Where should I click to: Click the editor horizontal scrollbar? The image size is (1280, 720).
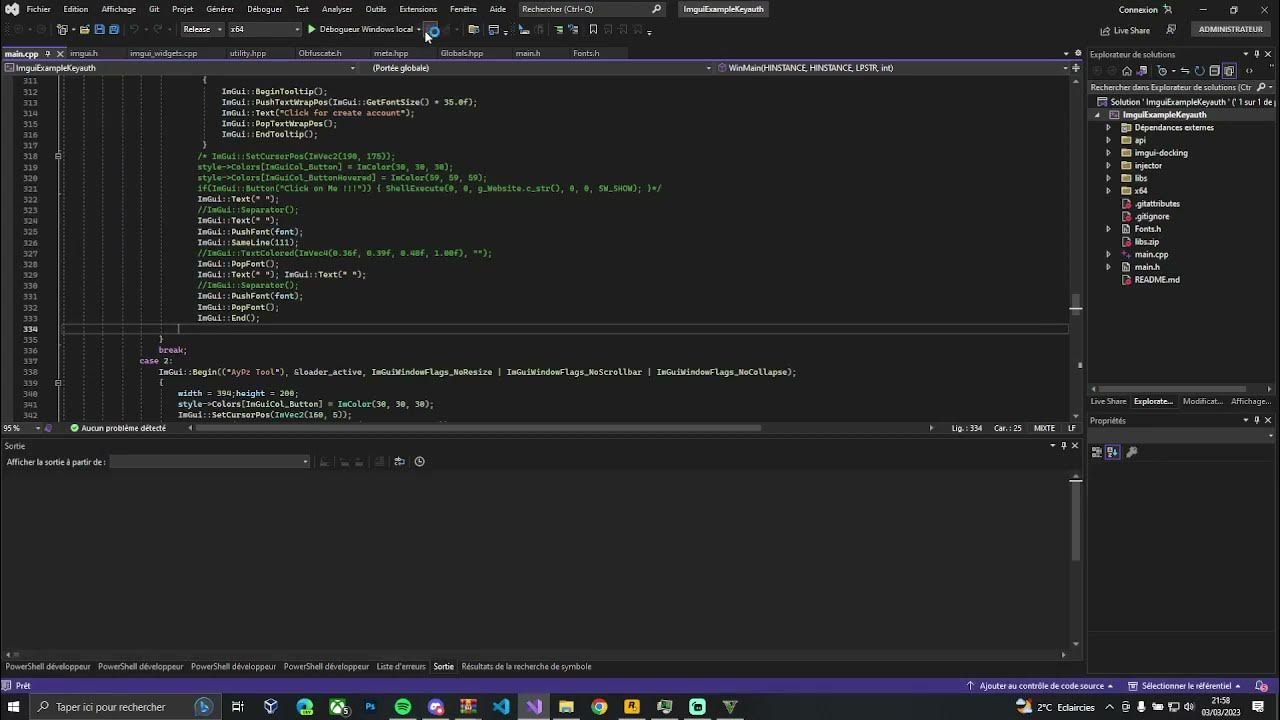click(478, 428)
